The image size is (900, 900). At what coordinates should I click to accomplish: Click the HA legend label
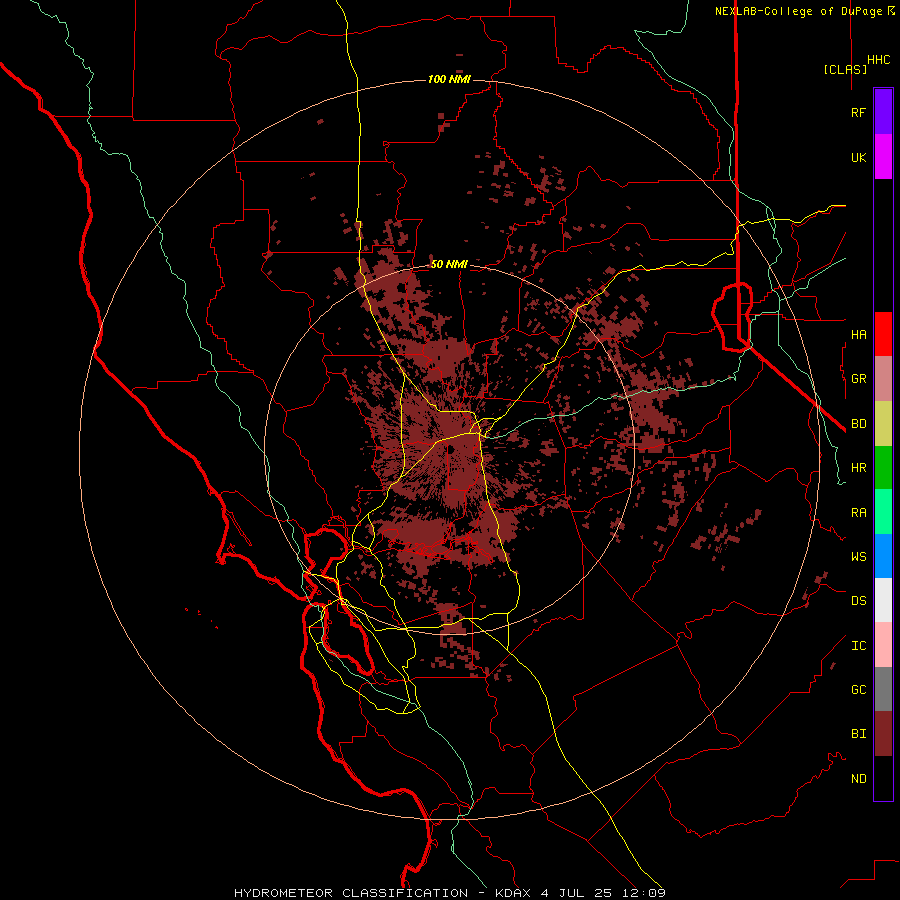pyautogui.click(x=858, y=334)
